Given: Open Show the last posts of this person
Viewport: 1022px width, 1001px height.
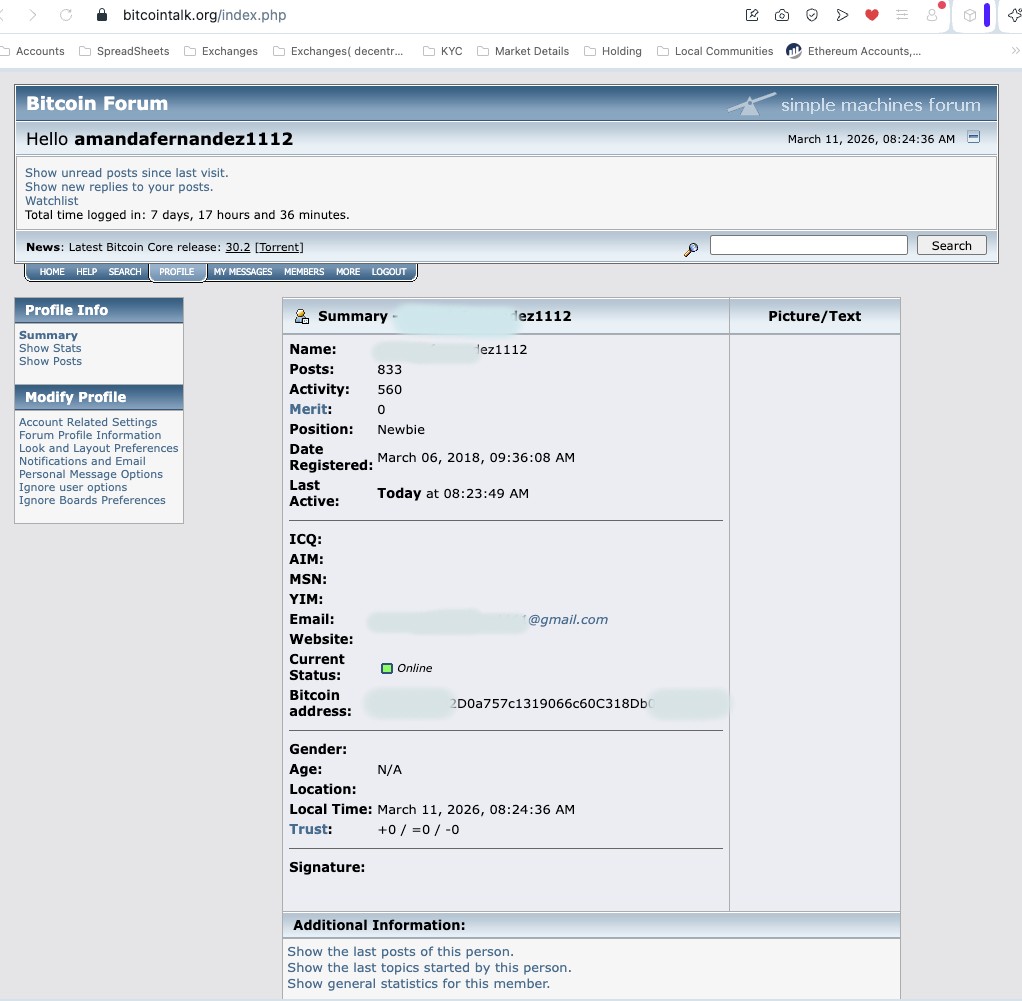Looking at the screenshot, I should [400, 951].
